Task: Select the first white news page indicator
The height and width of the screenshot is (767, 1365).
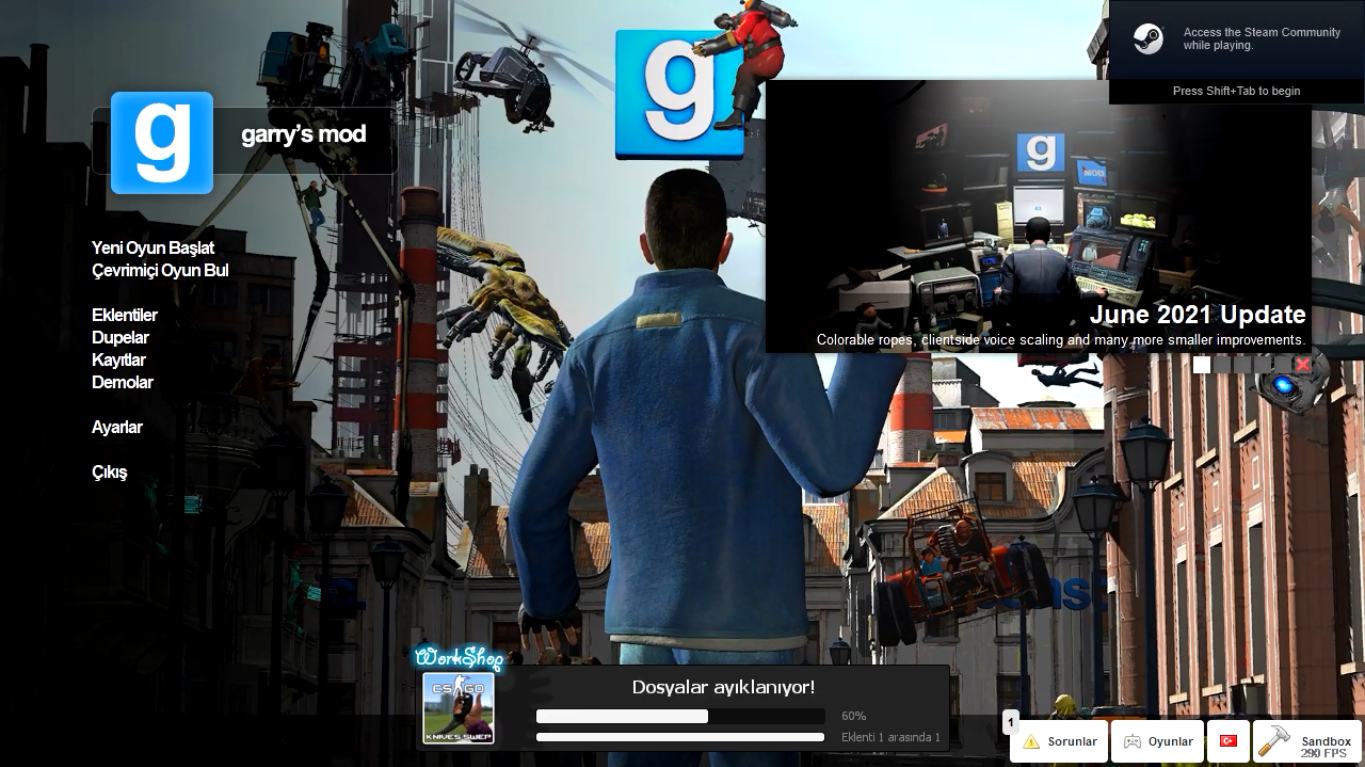Action: coord(1201,365)
